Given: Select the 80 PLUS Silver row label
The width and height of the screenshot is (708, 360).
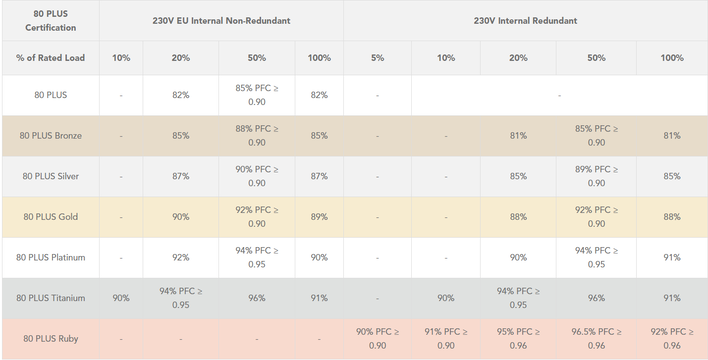Looking at the screenshot, I should pyautogui.click(x=51, y=176).
